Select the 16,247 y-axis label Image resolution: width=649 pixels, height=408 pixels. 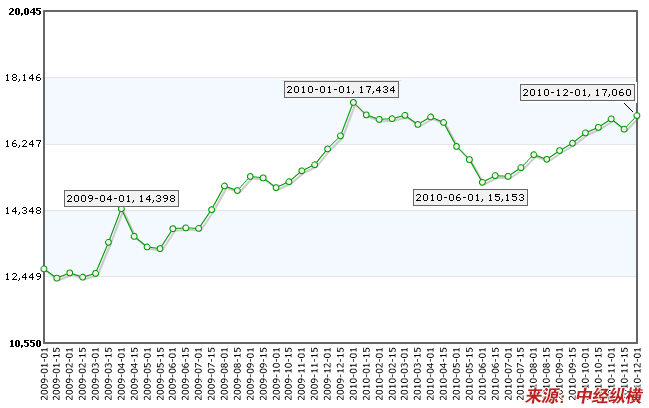(x=21, y=144)
